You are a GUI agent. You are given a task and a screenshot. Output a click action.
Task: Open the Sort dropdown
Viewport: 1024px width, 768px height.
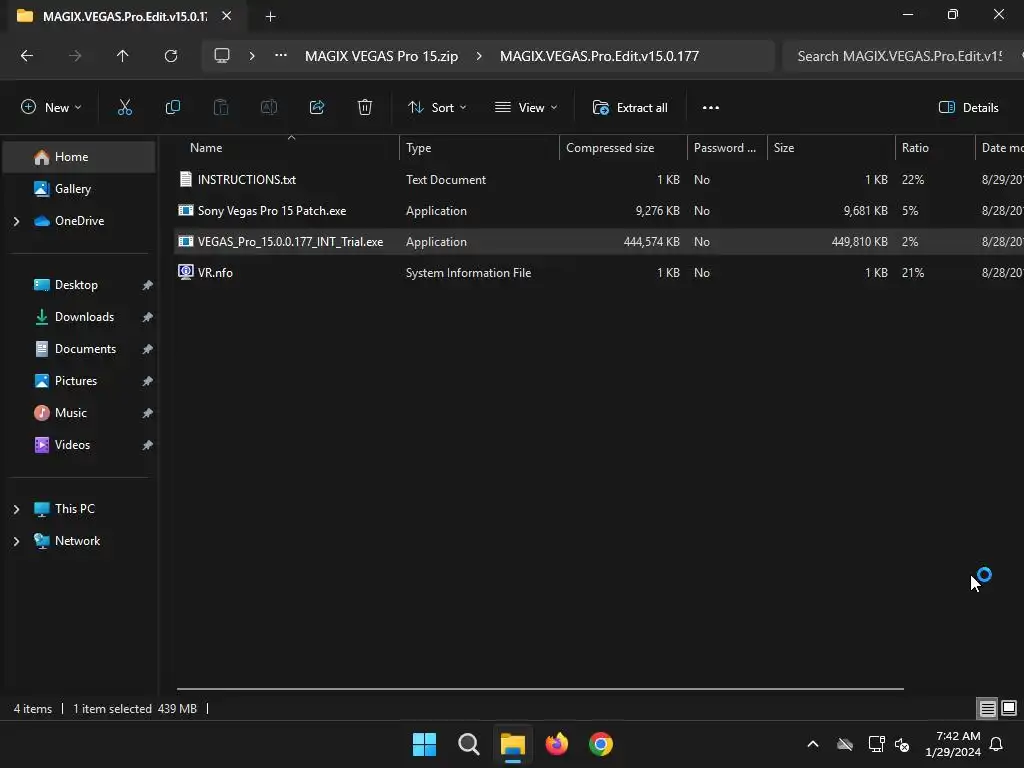coord(437,108)
